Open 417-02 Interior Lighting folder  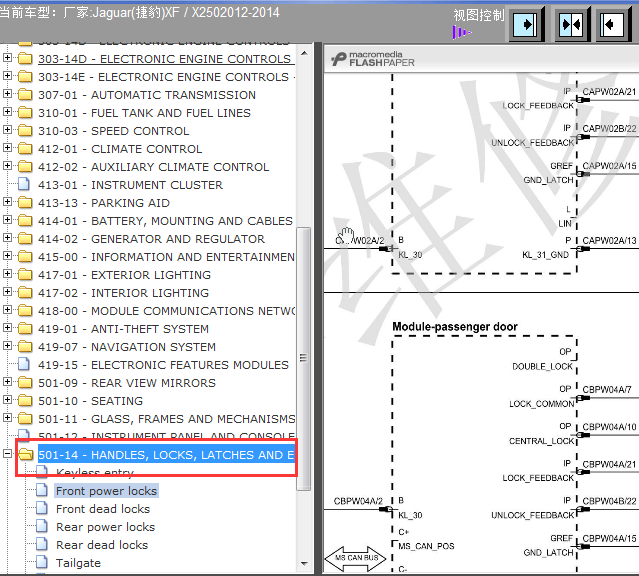[x=123, y=293]
